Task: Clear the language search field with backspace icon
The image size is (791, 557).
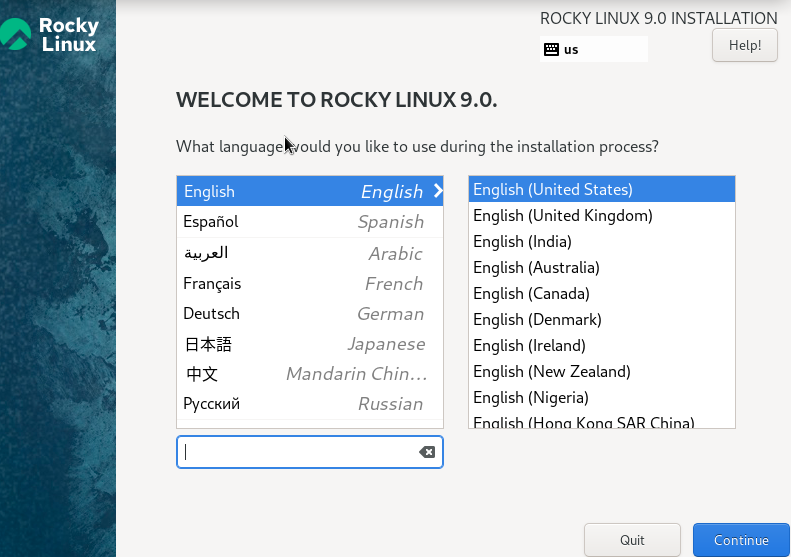Action: tap(427, 452)
